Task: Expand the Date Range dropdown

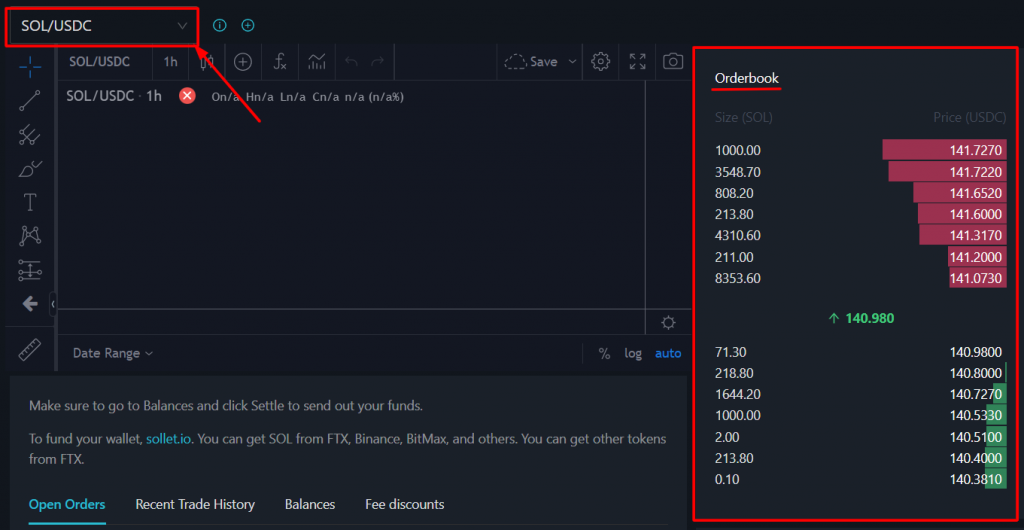Action: click(x=113, y=353)
